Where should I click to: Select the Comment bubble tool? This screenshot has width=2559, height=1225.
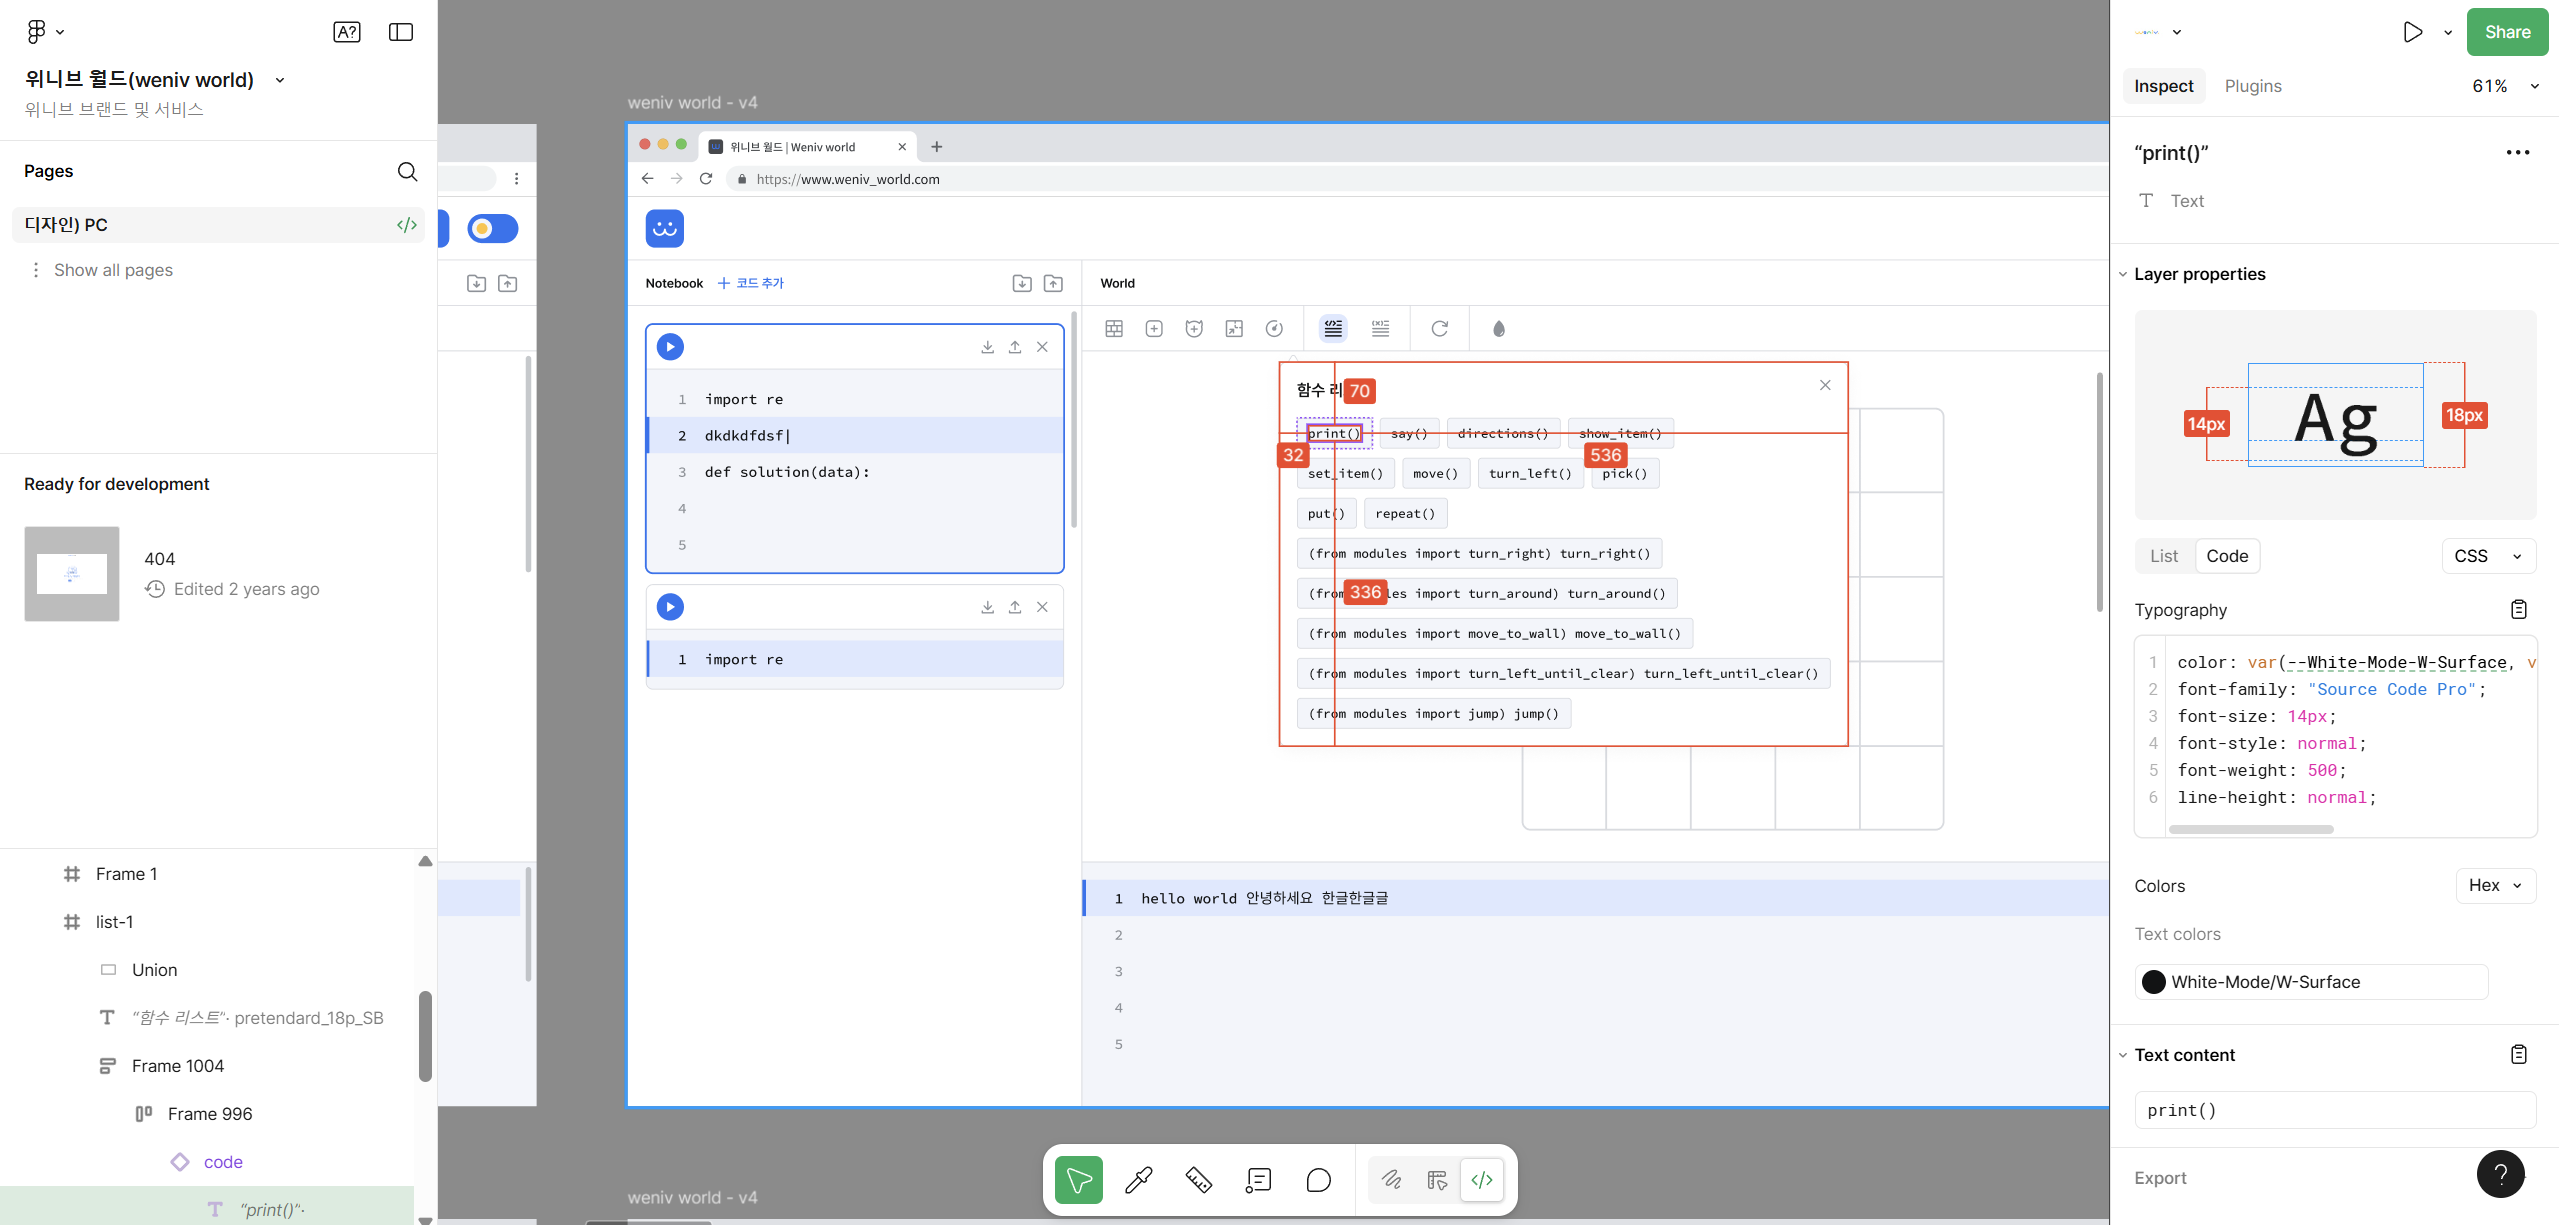(x=1318, y=1180)
